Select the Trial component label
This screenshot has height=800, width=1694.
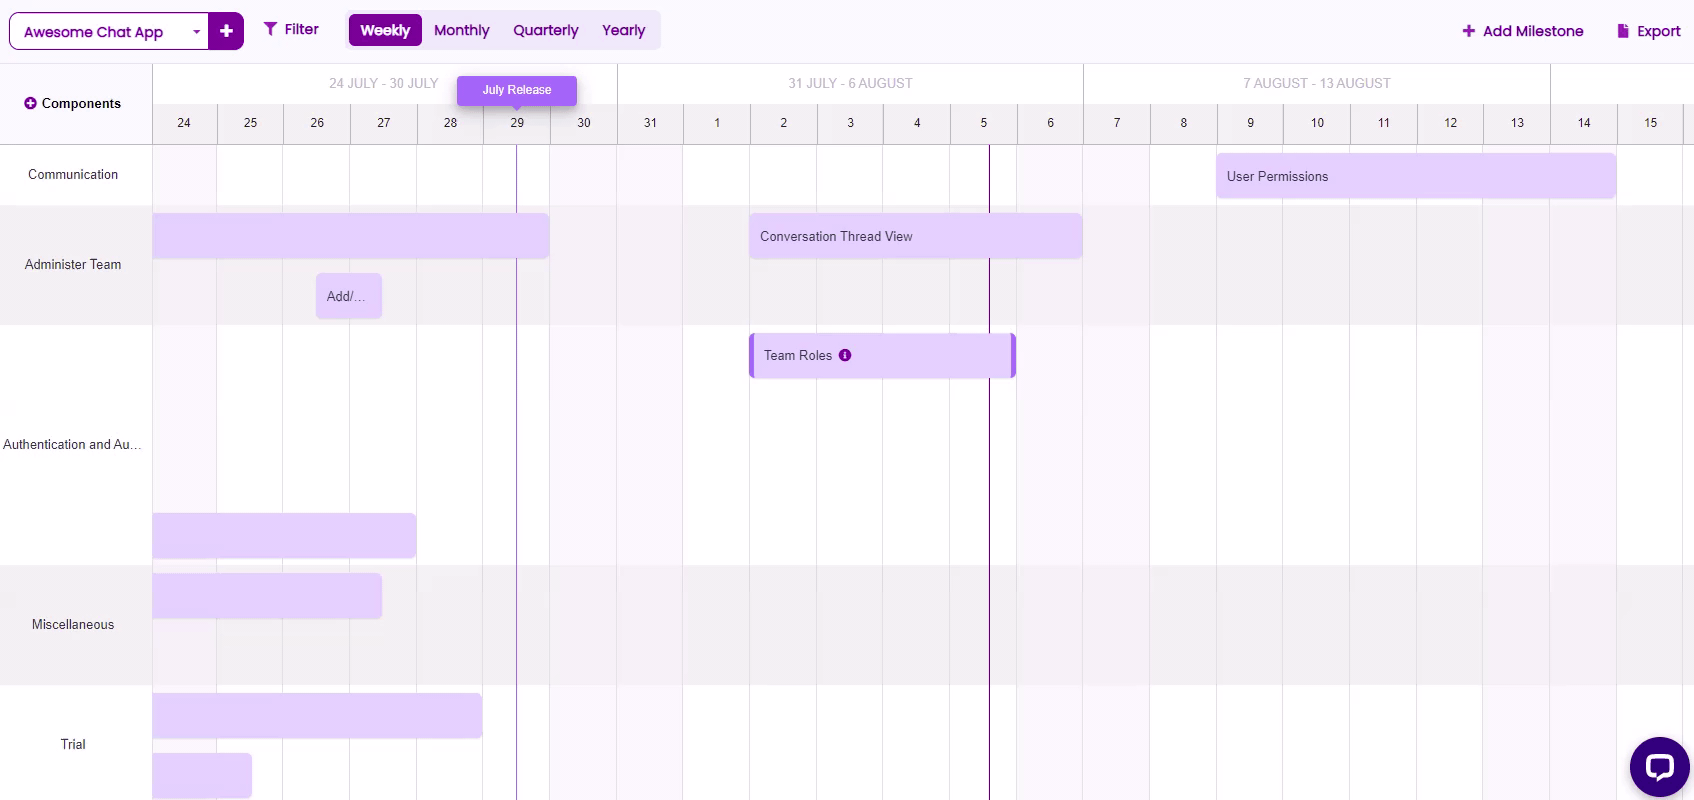coord(73,744)
